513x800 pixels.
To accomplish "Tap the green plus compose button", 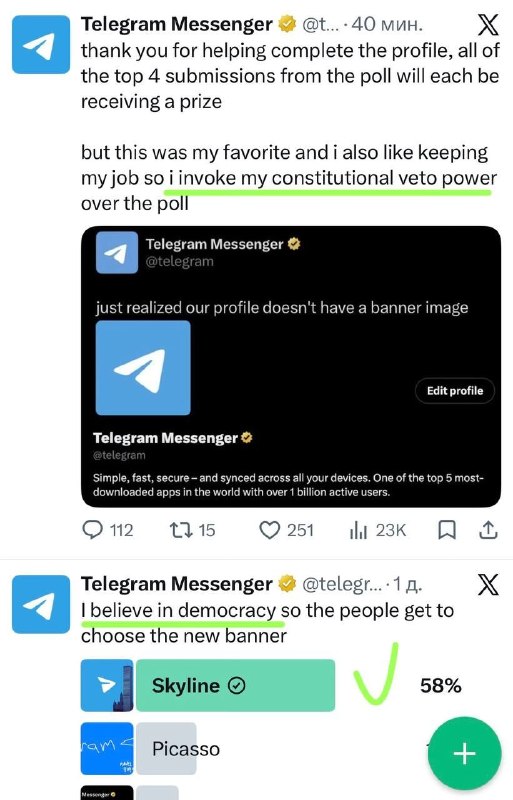I will 465,753.
